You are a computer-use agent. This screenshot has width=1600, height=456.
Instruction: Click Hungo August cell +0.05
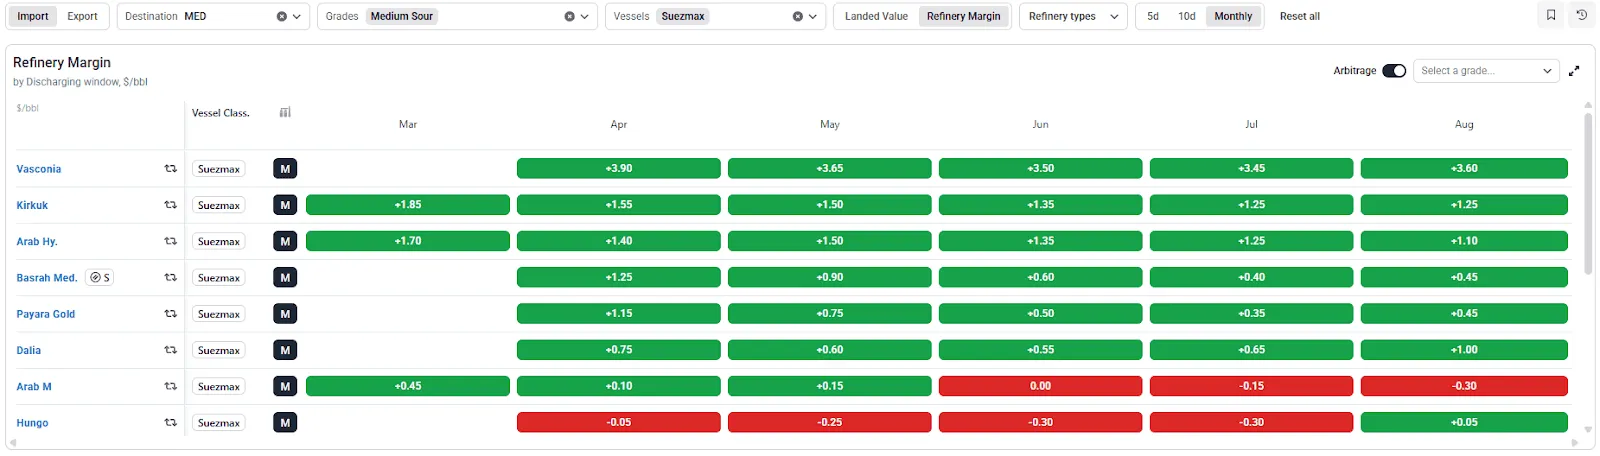click(1464, 422)
